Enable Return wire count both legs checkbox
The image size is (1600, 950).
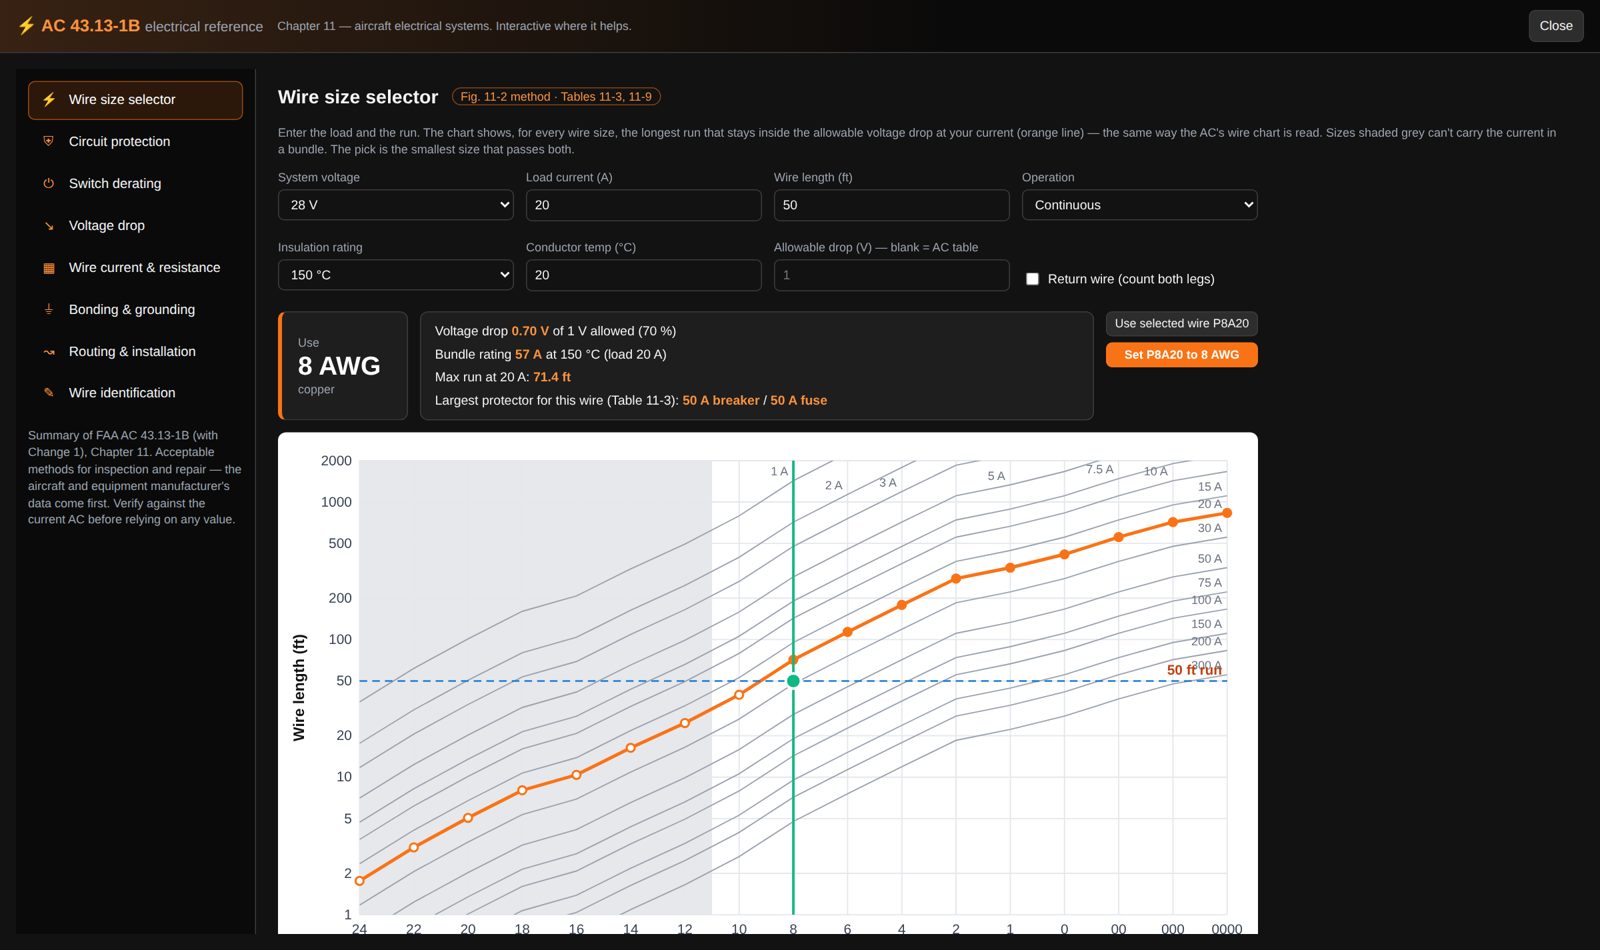[x=1032, y=279]
